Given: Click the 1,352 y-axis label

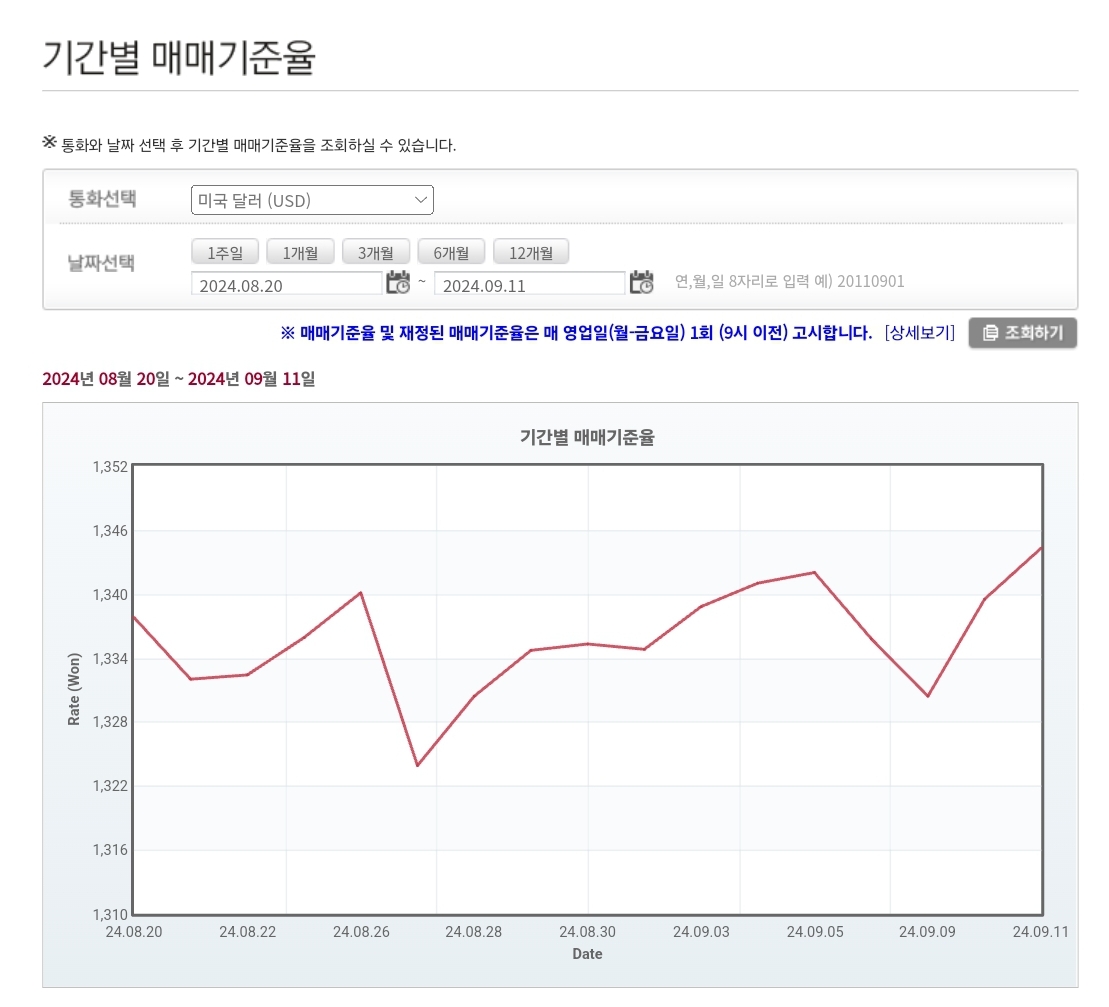Looking at the screenshot, I should point(110,467).
